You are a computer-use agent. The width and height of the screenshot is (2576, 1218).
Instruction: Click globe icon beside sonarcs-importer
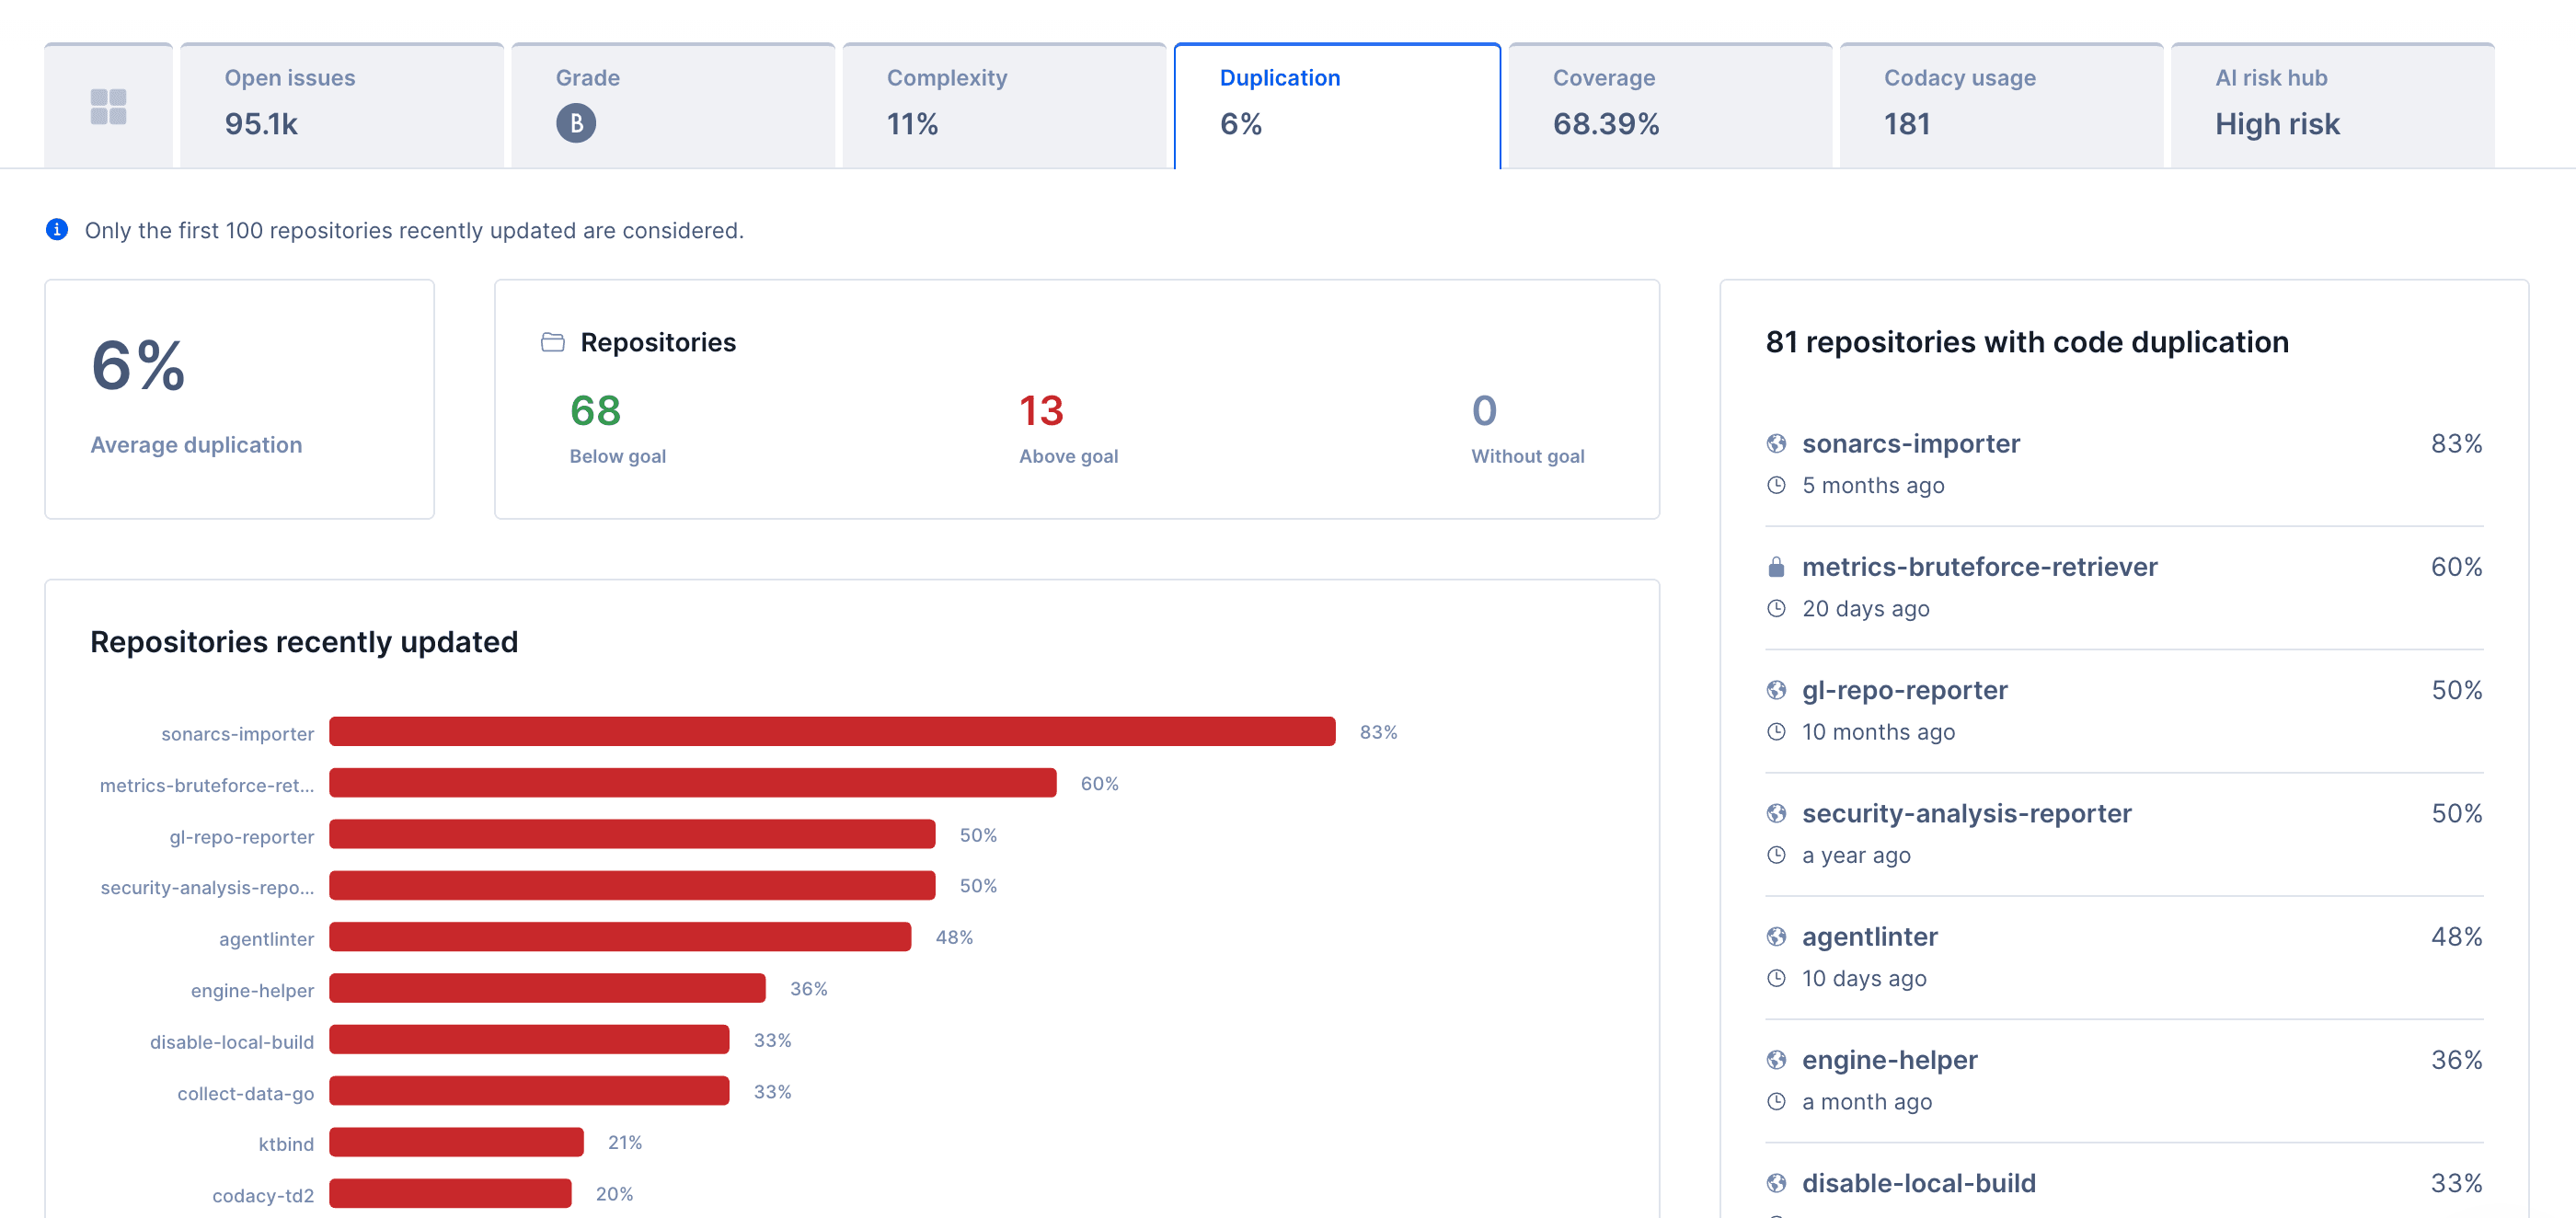tap(1776, 443)
